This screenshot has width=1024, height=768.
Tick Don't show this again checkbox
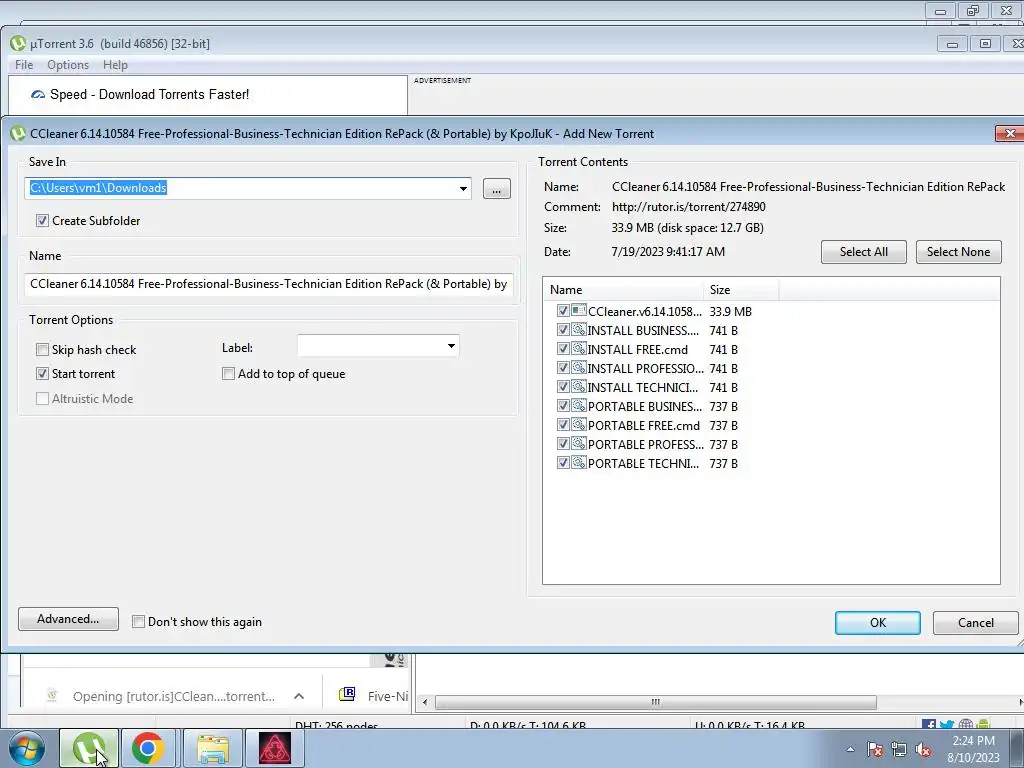pyautogui.click(x=138, y=622)
